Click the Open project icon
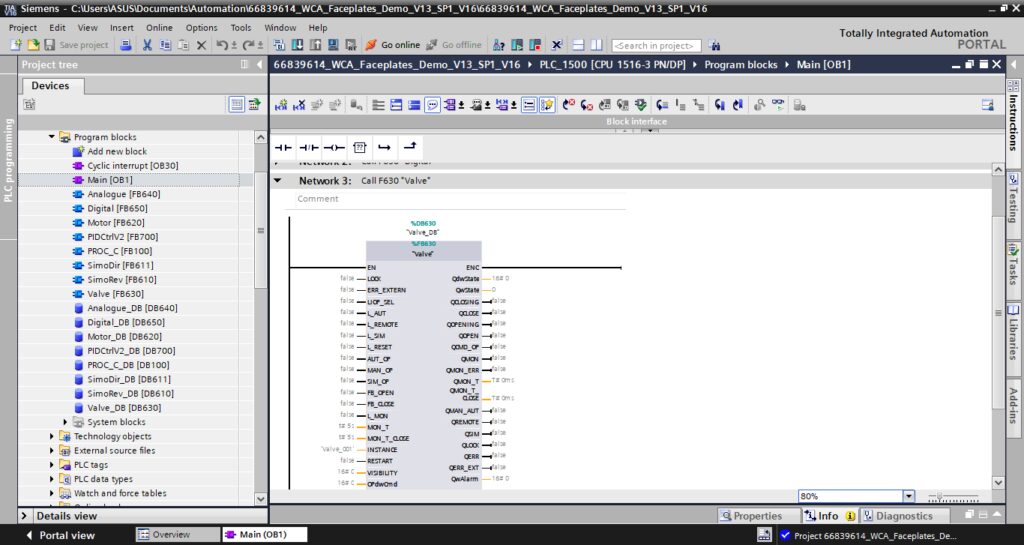Screen dimensions: 1024x545 pos(33,45)
